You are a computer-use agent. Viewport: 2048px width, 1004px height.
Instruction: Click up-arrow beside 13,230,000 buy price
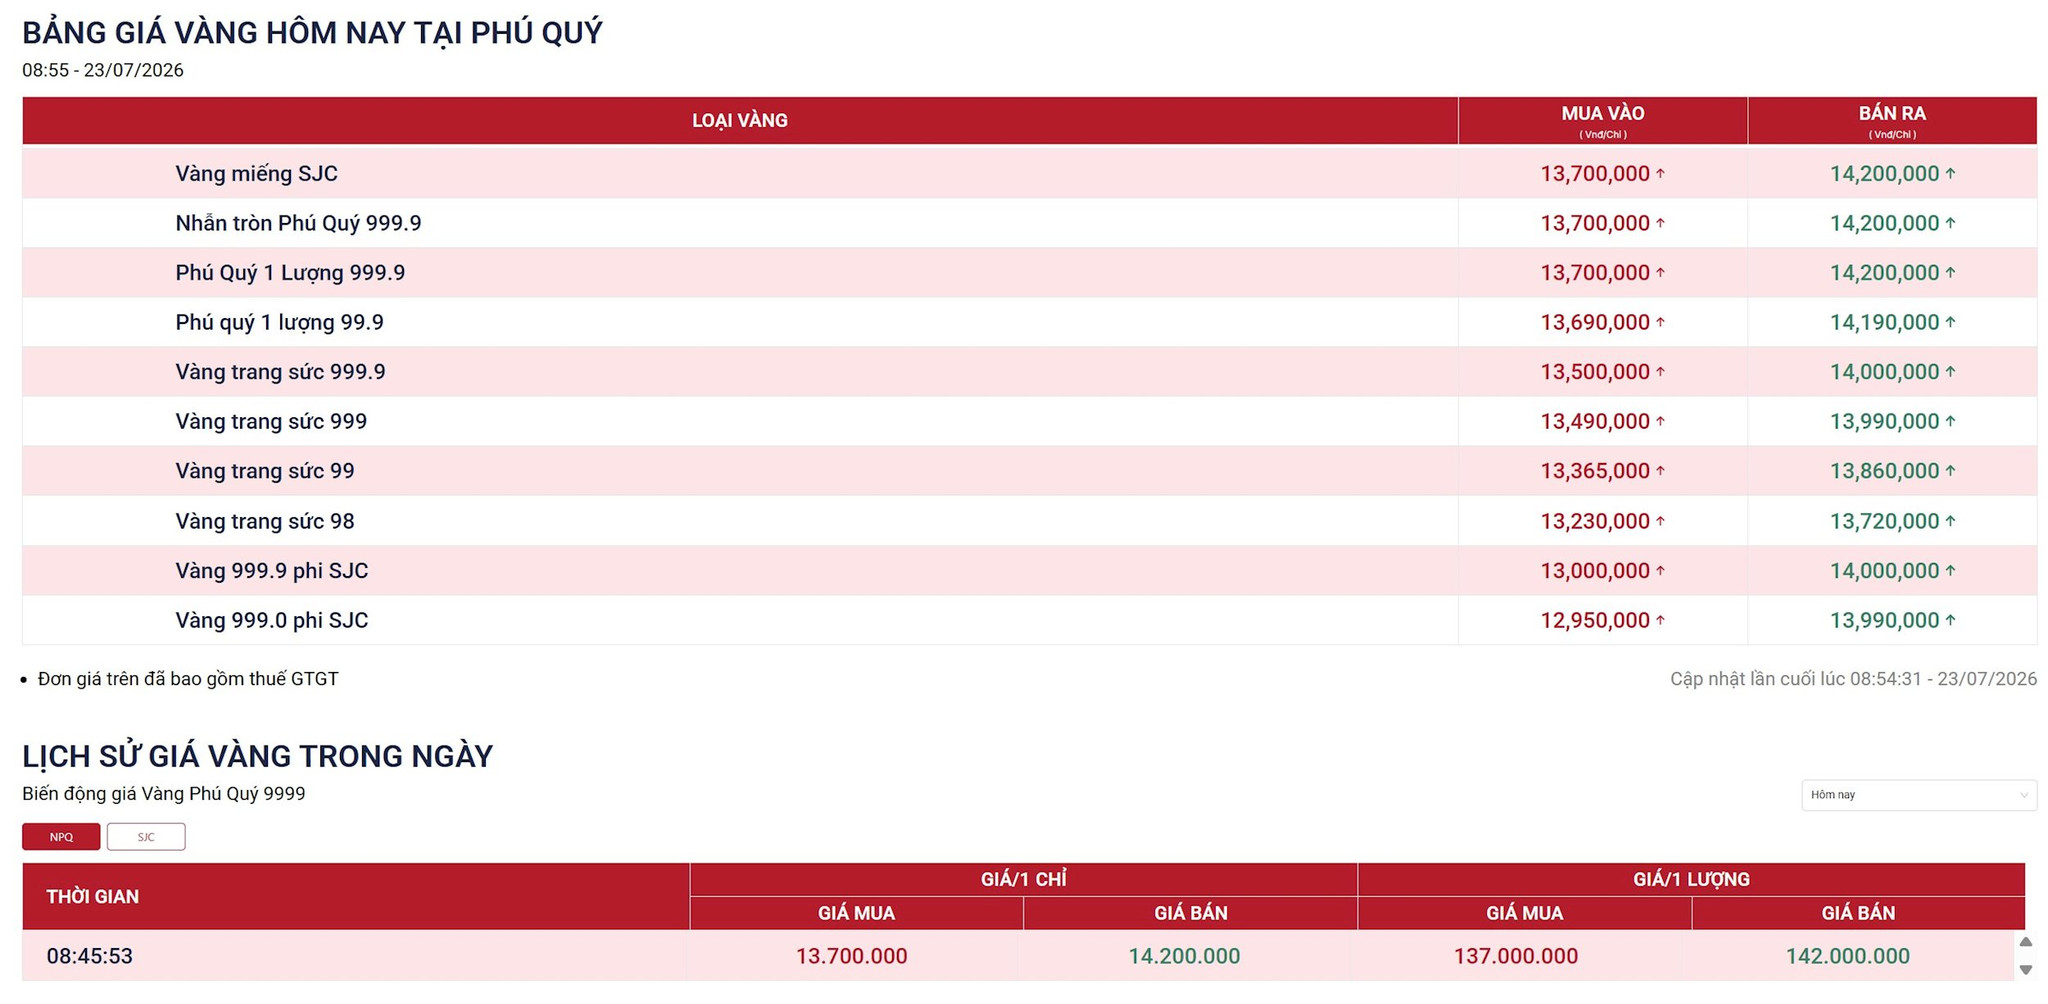[1660, 521]
